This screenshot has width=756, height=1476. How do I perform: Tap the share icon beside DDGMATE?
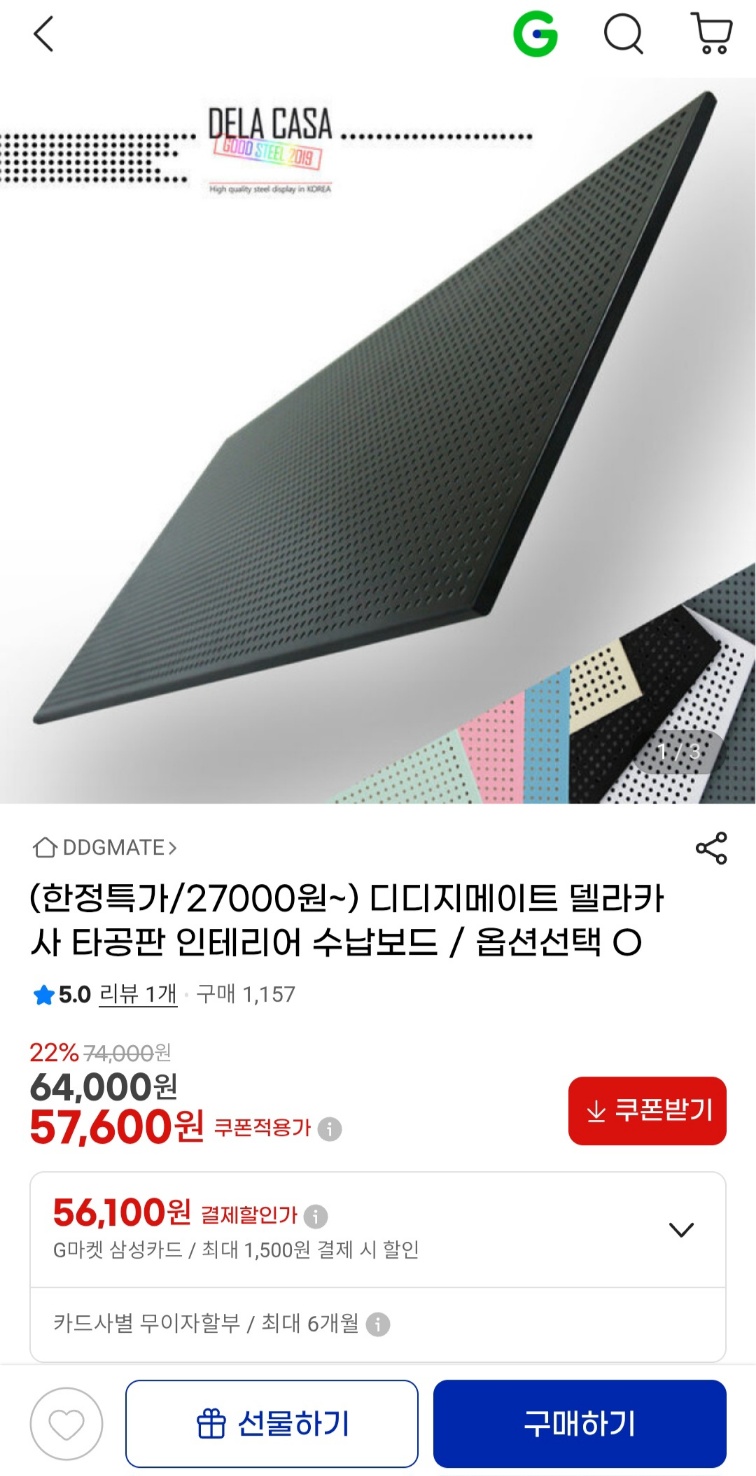coord(711,848)
